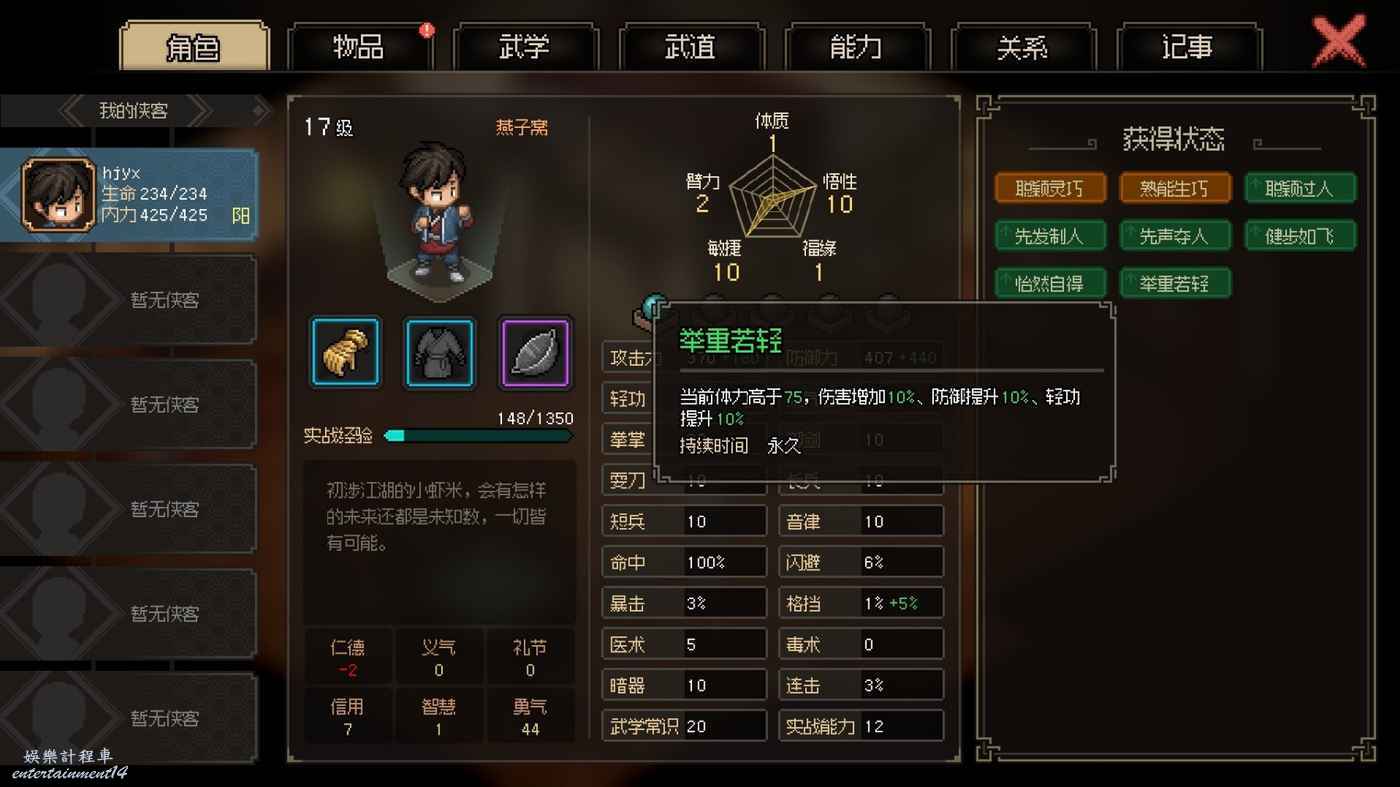Screen dimensions: 1400x787
Task: Close the character panel with red X
Action: 1338,42
